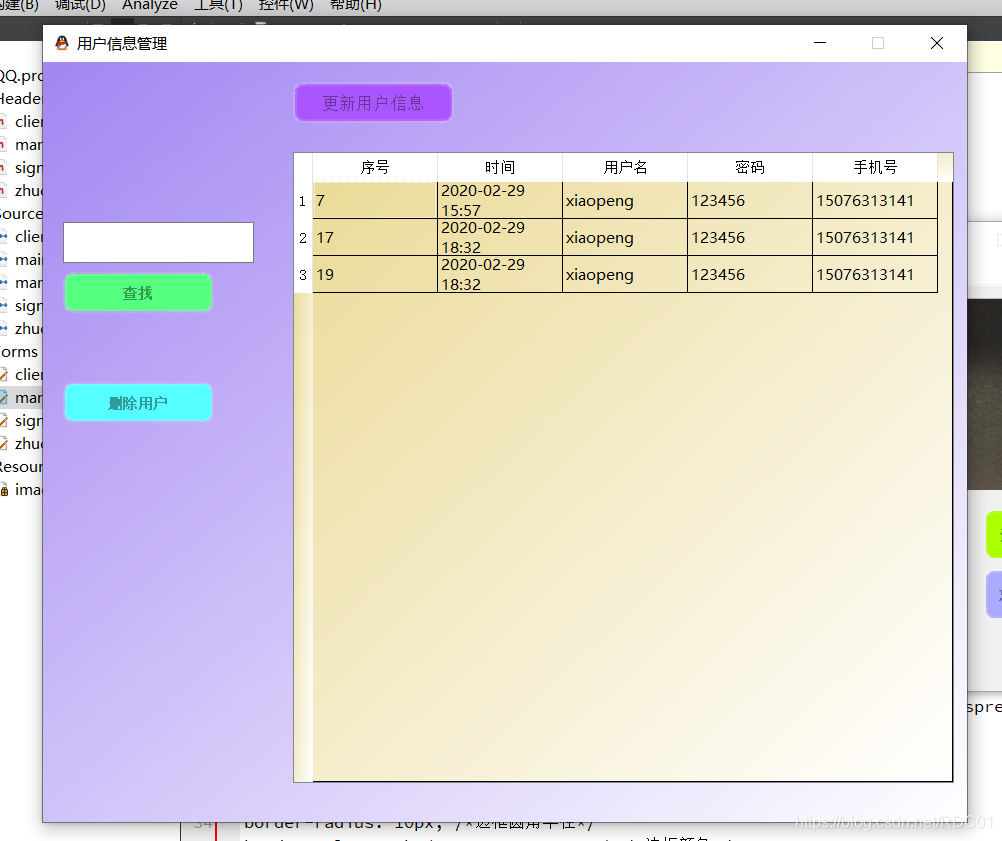Click the QQ penguin window icon
This screenshot has width=1002, height=841.
tap(61, 43)
